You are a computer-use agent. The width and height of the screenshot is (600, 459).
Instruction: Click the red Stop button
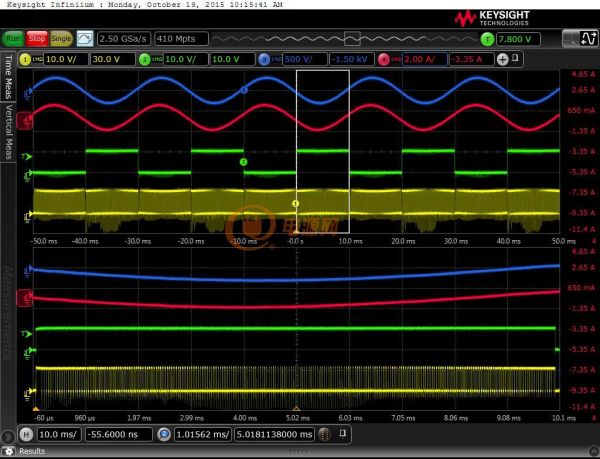[x=37, y=39]
